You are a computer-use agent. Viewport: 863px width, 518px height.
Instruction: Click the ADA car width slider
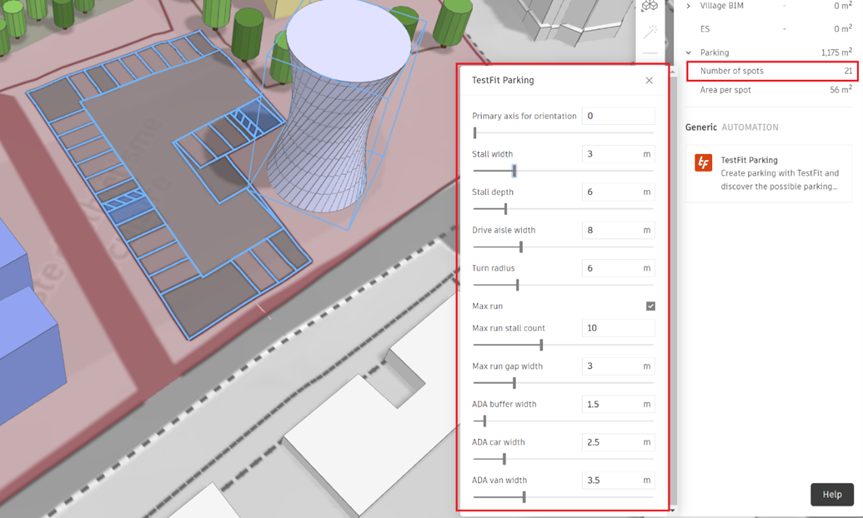563,459
